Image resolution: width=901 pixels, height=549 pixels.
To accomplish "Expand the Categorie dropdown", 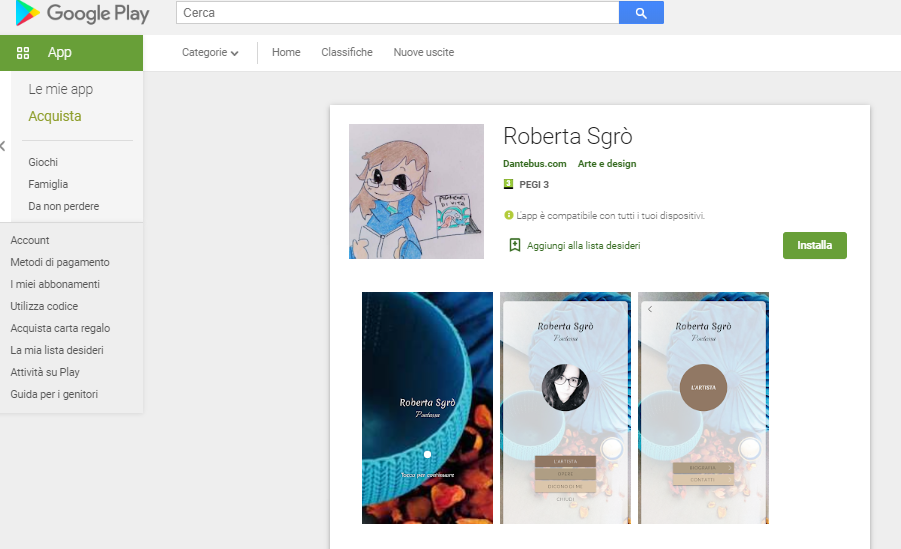I will [x=210, y=53].
